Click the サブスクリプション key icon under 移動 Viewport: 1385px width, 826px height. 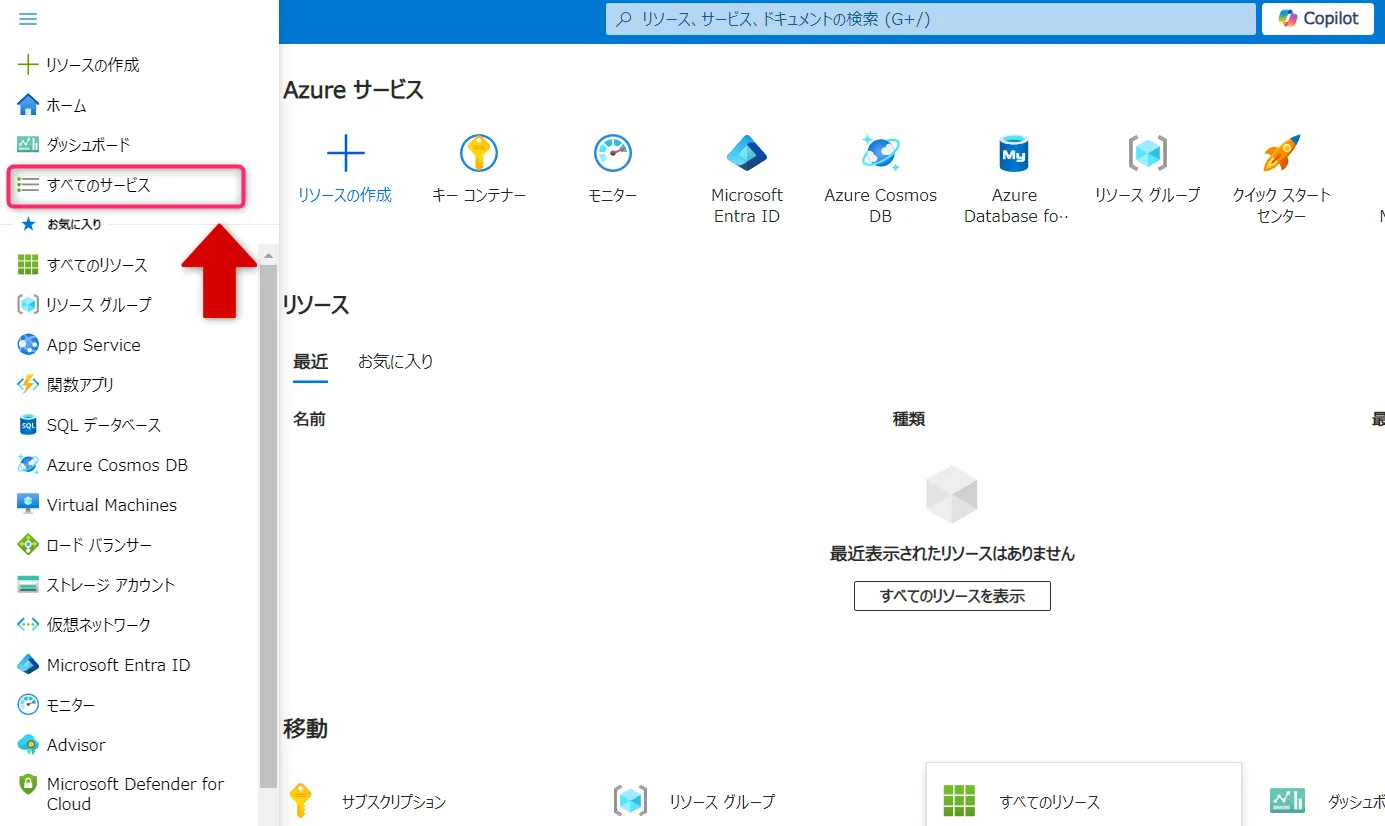click(300, 800)
